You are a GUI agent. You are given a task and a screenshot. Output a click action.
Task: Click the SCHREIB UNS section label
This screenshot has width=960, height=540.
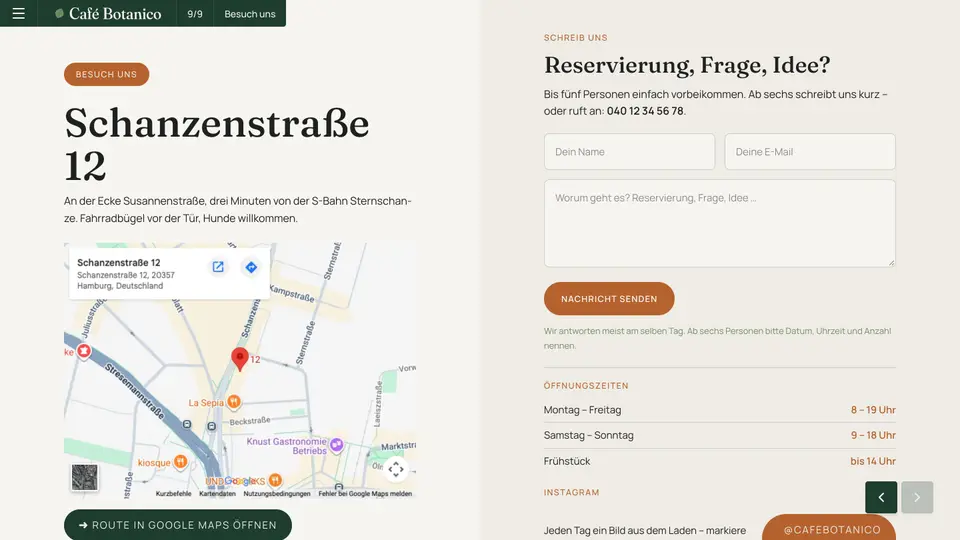click(576, 37)
